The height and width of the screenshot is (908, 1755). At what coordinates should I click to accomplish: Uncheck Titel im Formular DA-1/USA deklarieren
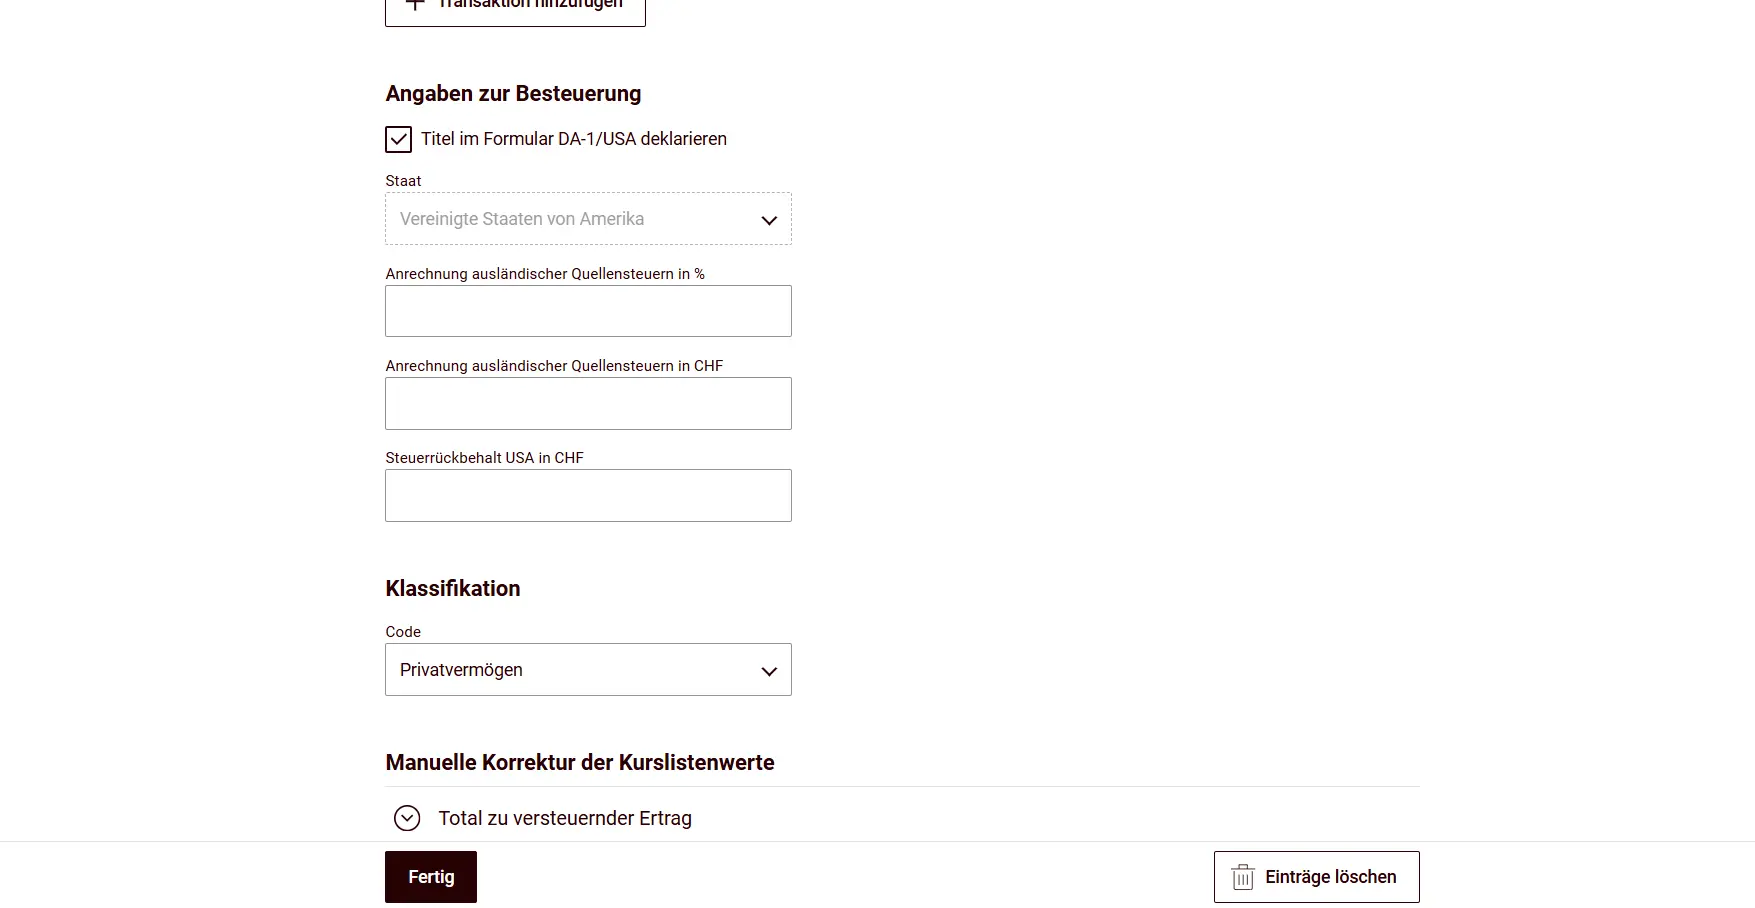click(398, 139)
